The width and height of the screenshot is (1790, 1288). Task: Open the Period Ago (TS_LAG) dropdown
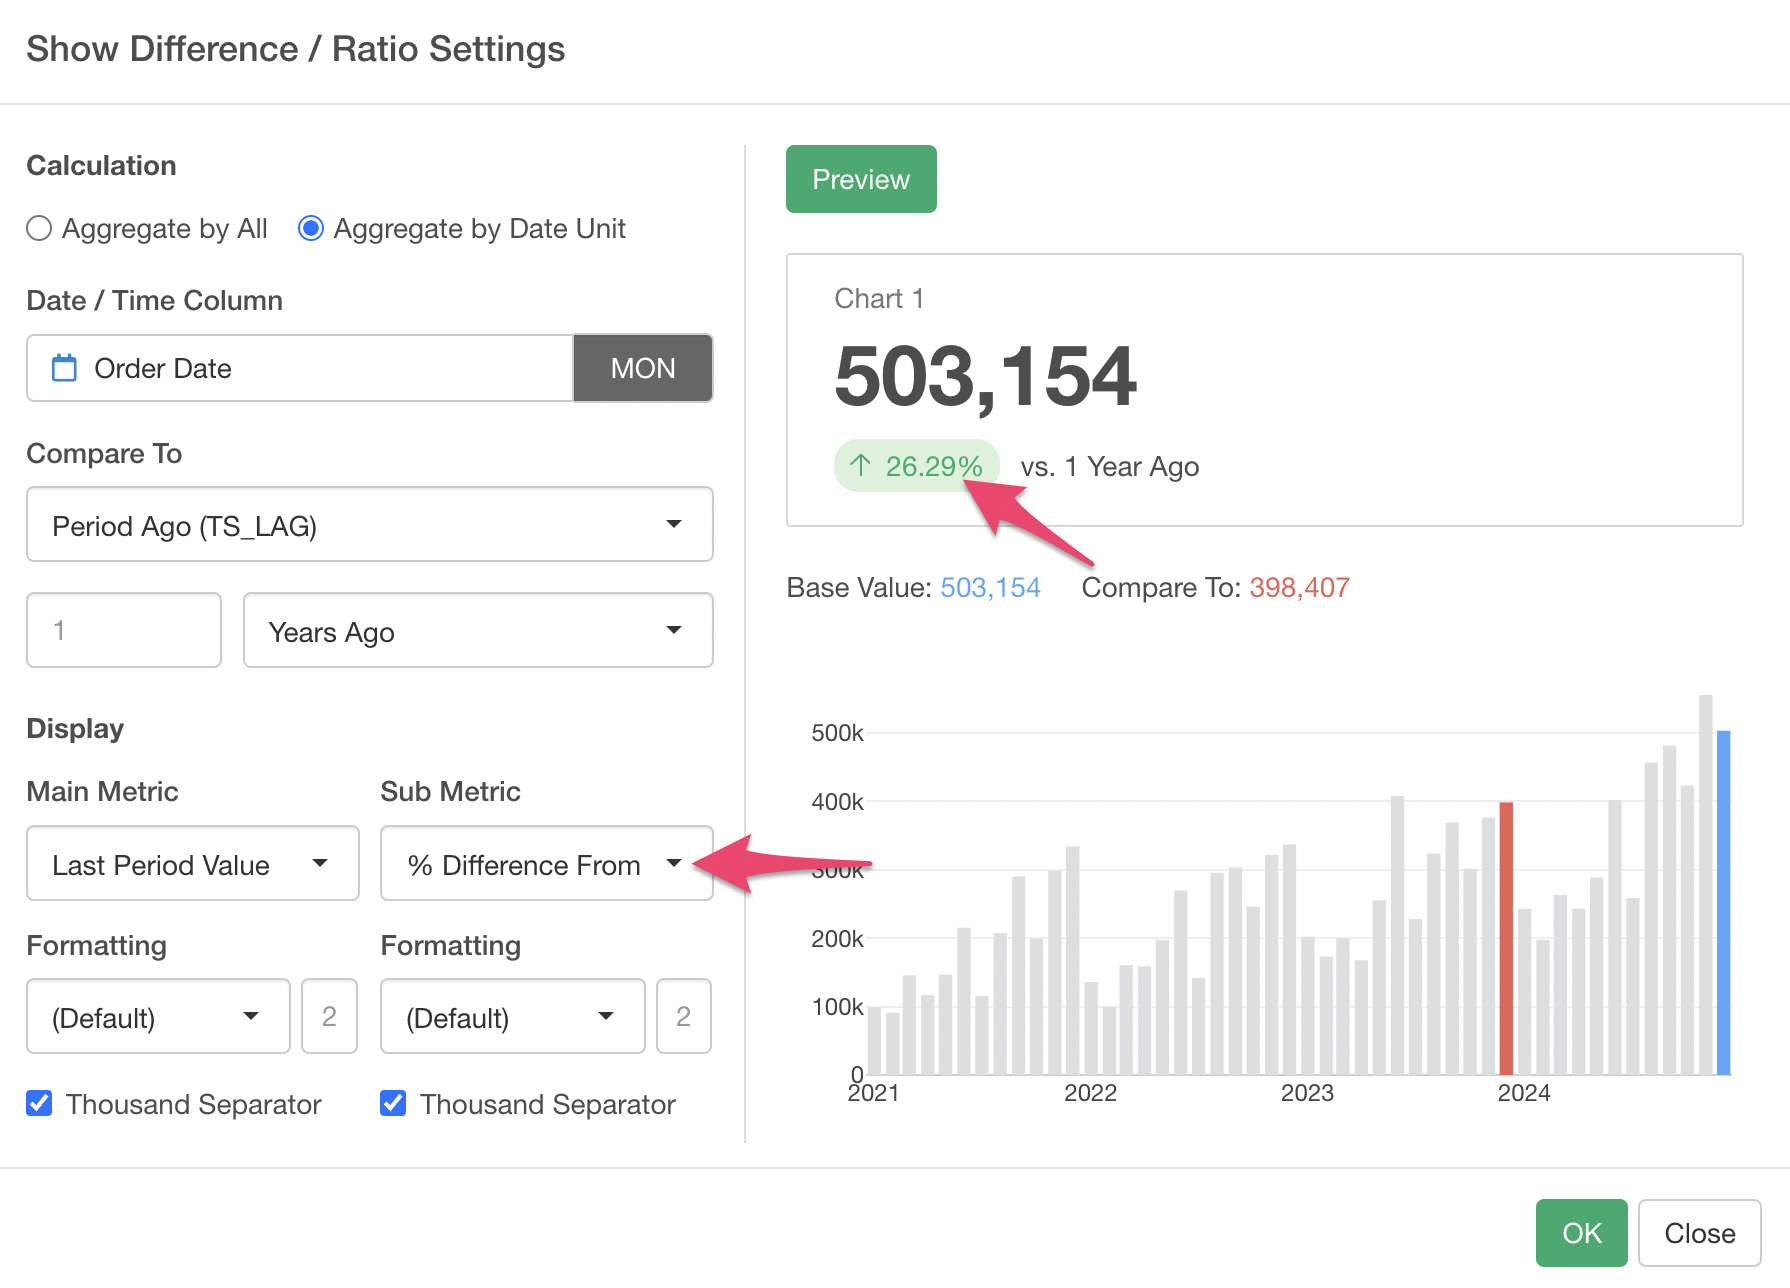tap(369, 525)
